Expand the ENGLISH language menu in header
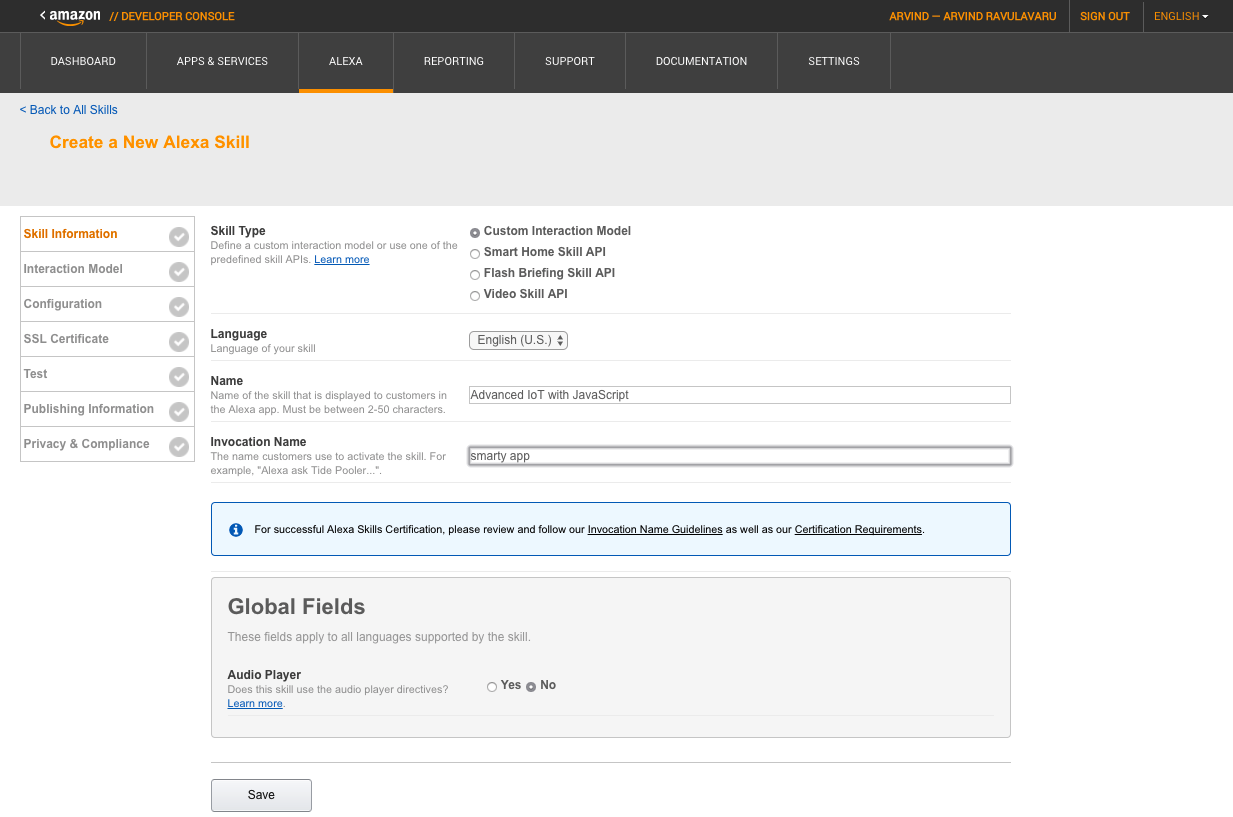The width and height of the screenshot is (1233, 817). coord(1180,17)
